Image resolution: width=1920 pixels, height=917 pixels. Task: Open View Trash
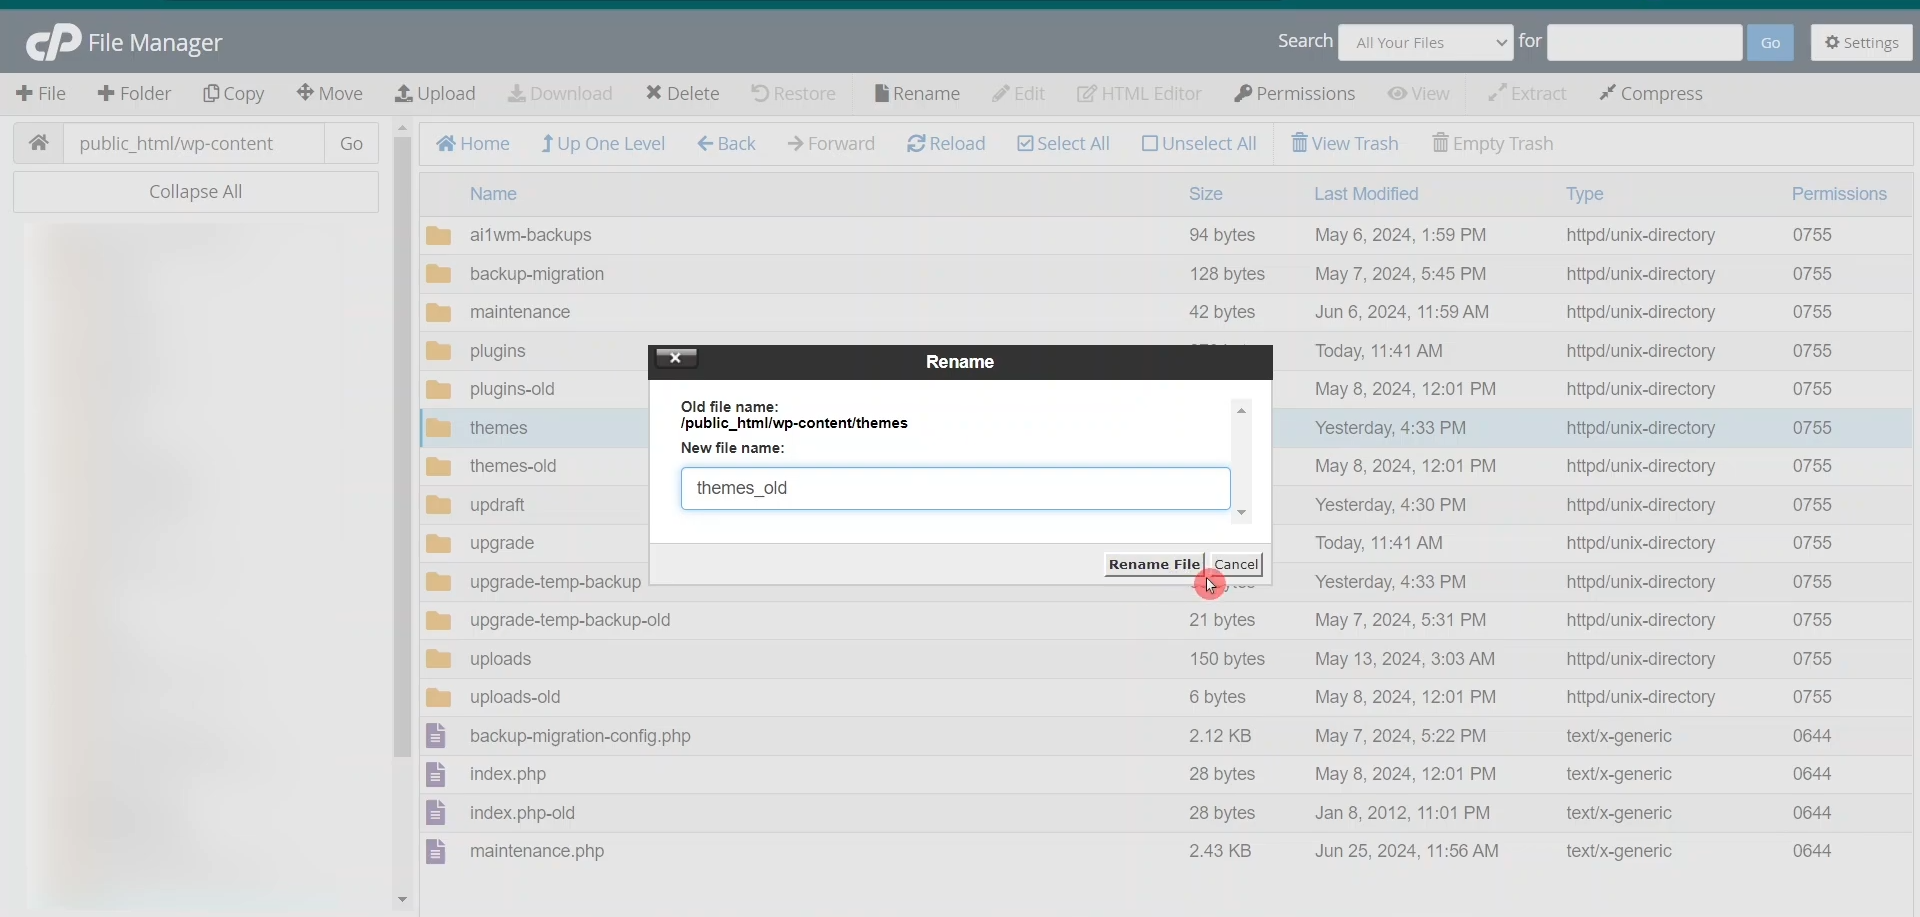1344,144
